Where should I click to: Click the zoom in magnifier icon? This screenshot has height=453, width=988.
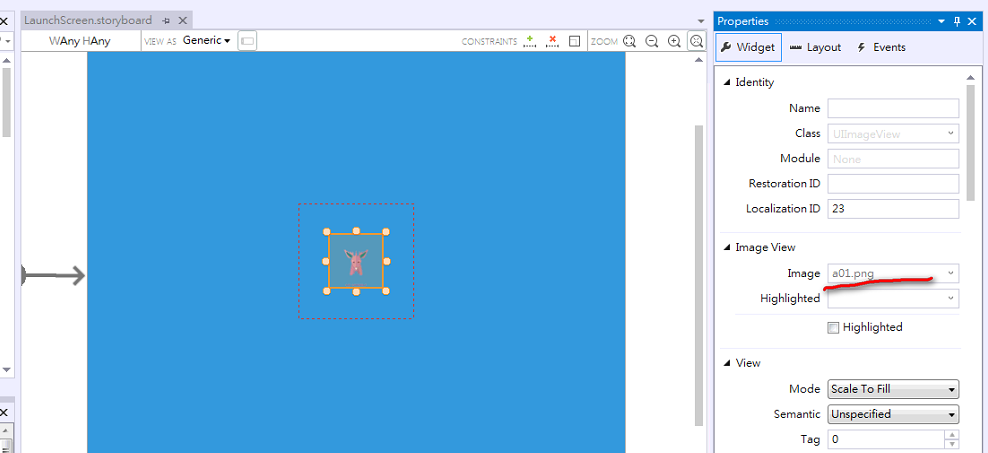tap(674, 41)
